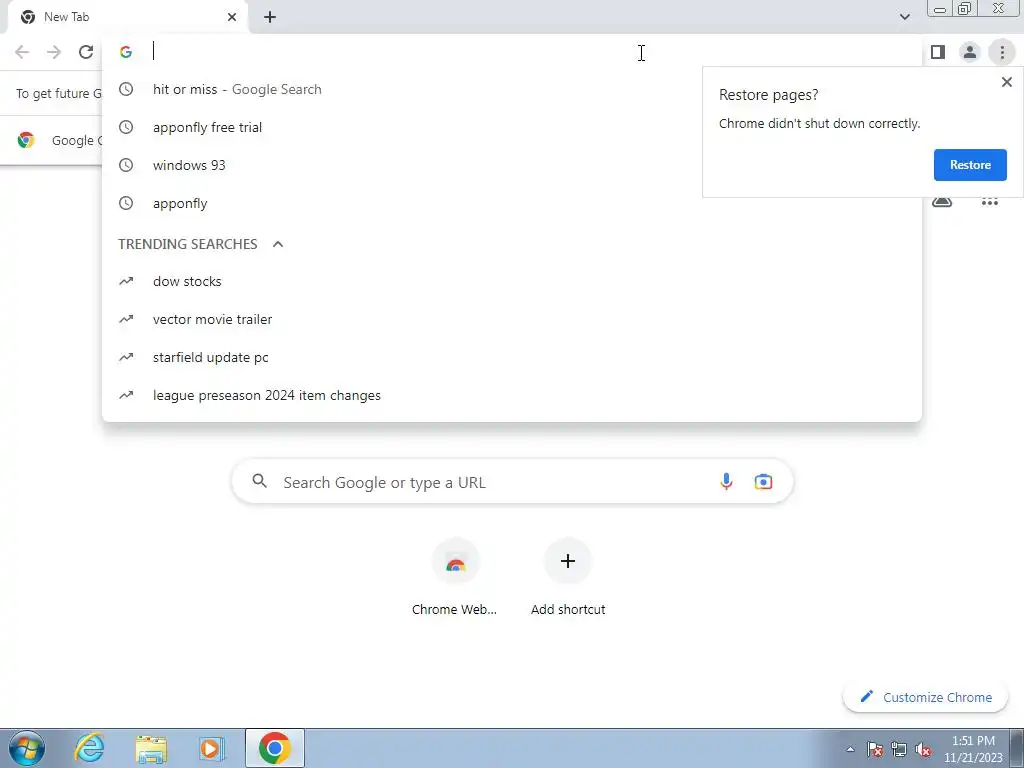Choose 'windows 93' history suggestion

(511, 165)
